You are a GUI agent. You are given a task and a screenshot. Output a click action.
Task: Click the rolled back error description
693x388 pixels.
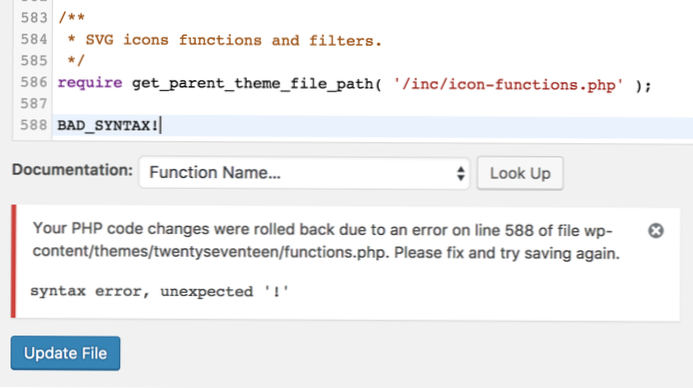326,241
